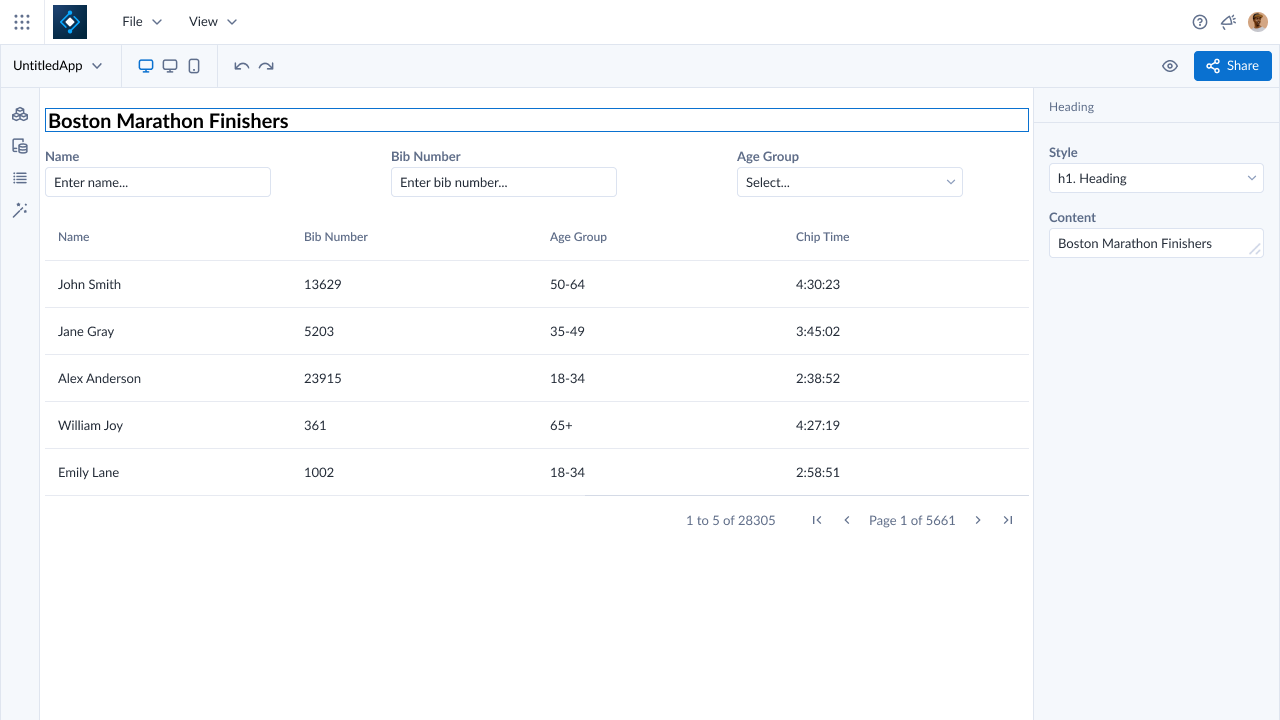Click the Share button
This screenshot has width=1280, height=720.
pyautogui.click(x=1233, y=66)
